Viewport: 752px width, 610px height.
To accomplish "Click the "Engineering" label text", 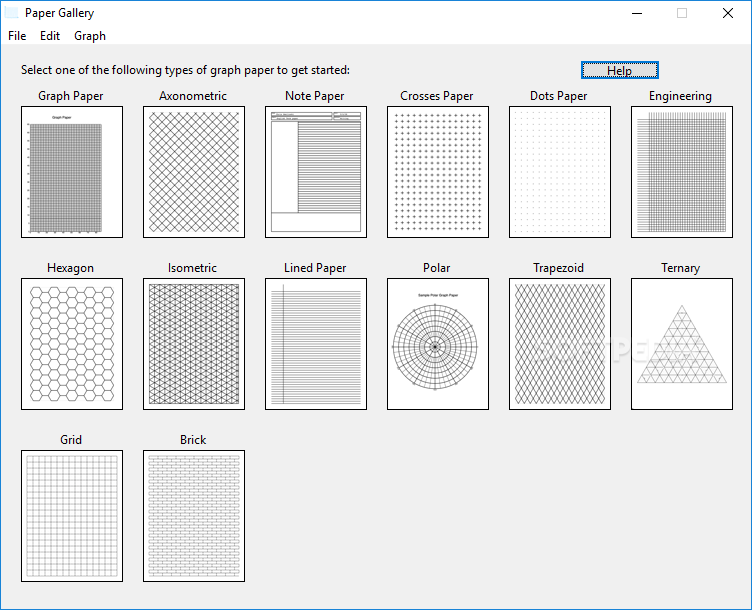I will pyautogui.click(x=680, y=96).
